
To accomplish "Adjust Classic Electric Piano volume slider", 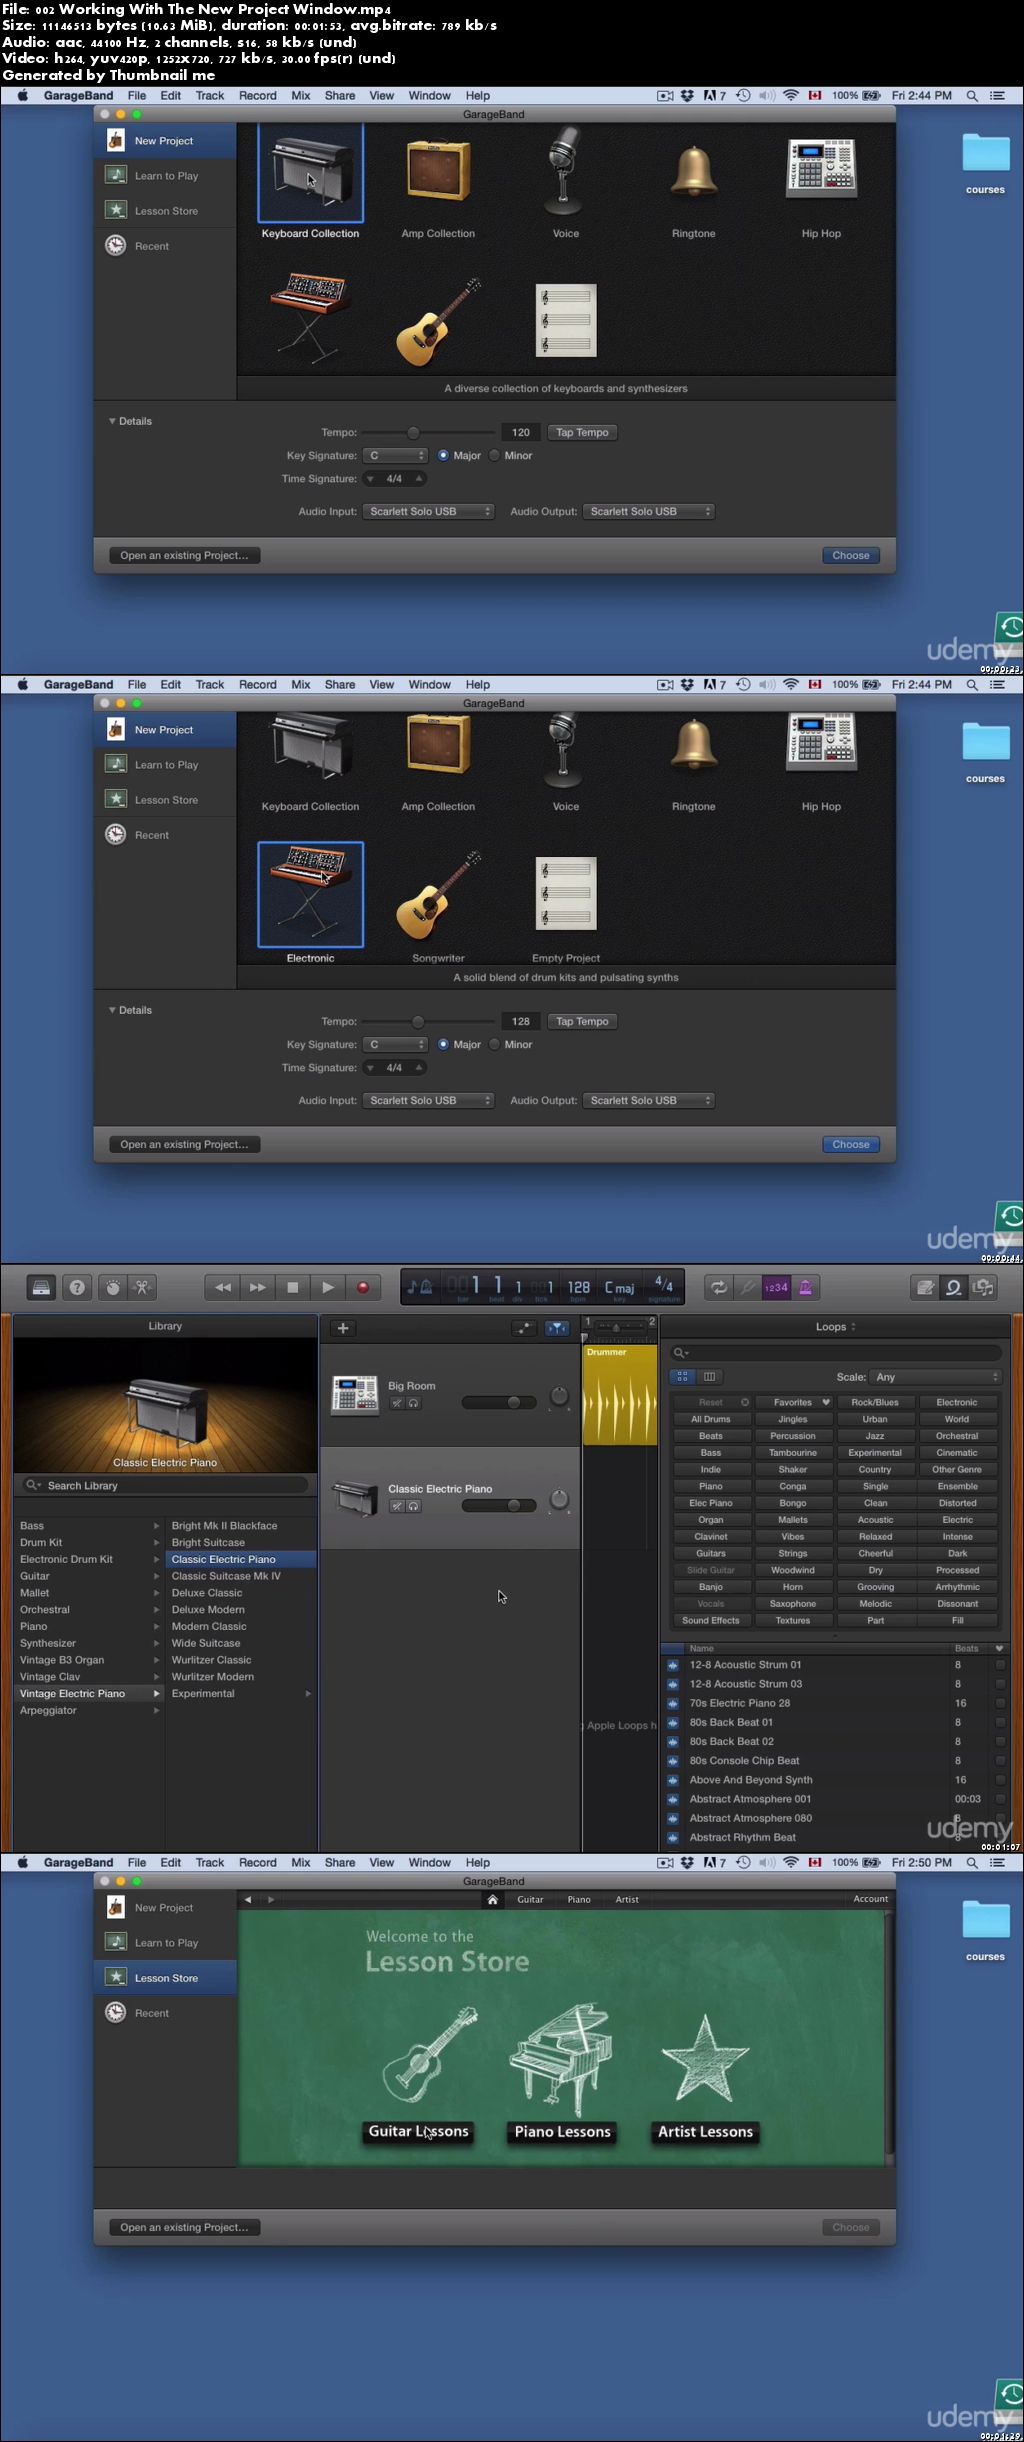I will click(498, 1506).
